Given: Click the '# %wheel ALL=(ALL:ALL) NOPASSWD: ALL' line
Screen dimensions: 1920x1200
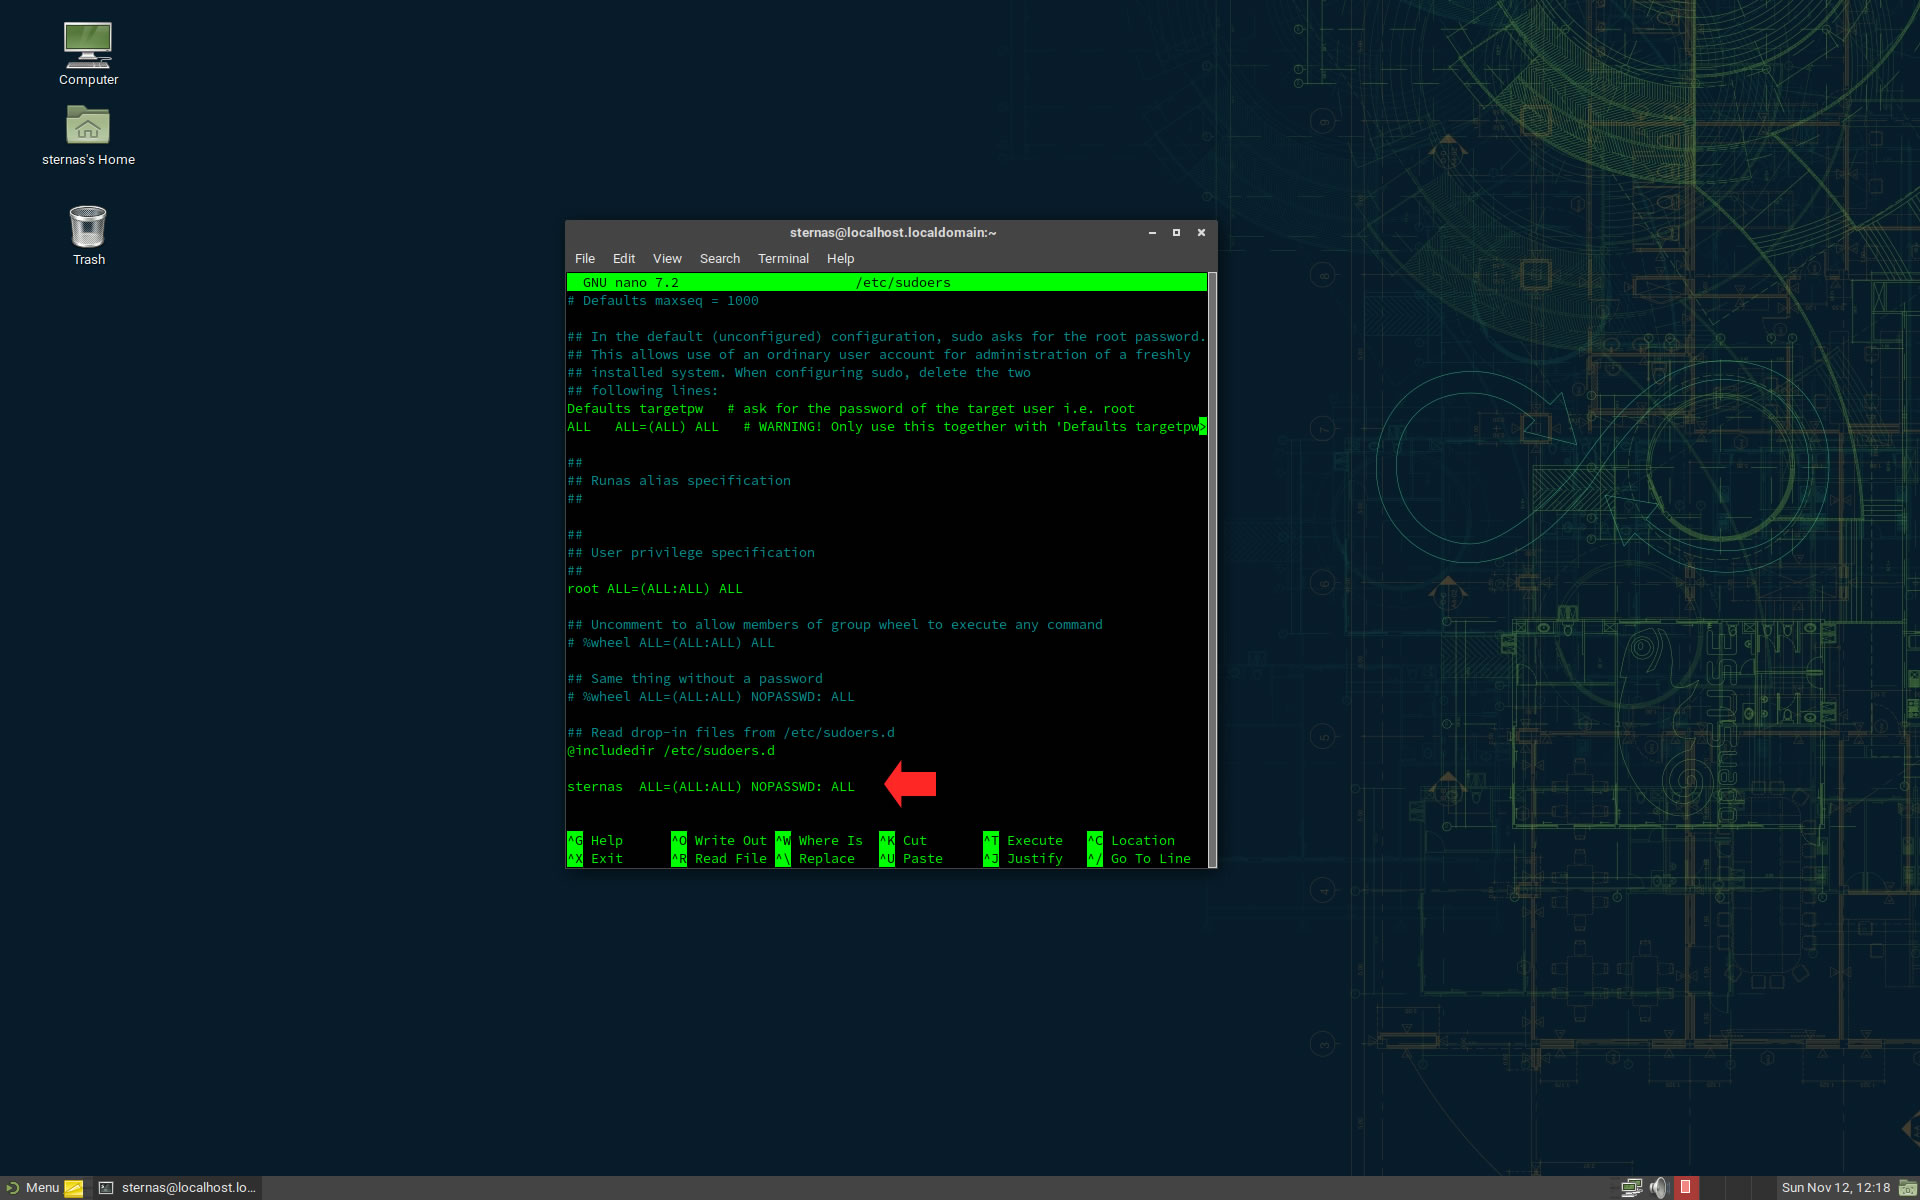Looking at the screenshot, I should [711, 697].
